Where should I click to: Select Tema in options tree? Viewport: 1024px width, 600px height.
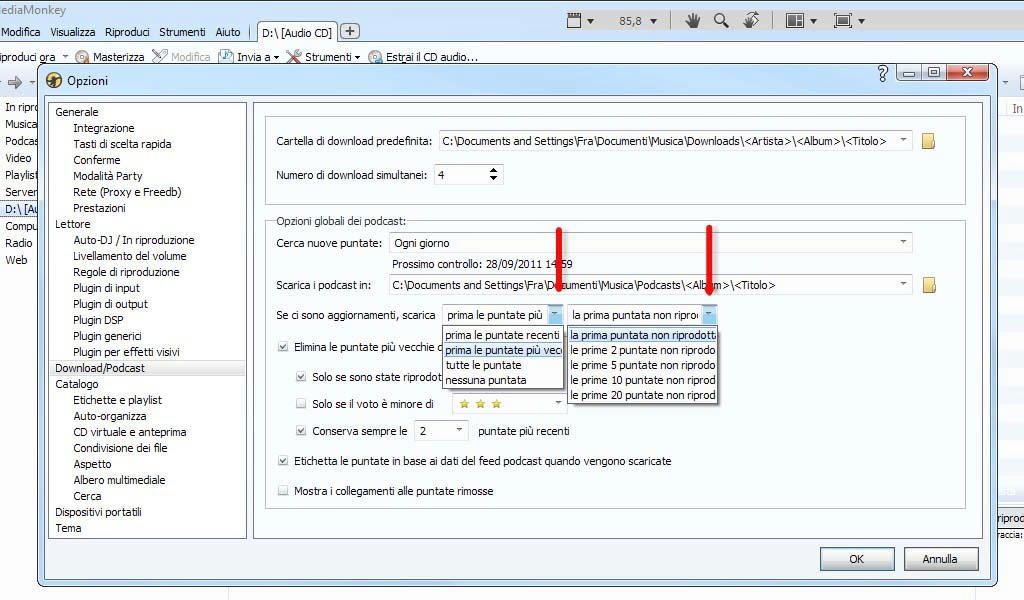point(69,528)
